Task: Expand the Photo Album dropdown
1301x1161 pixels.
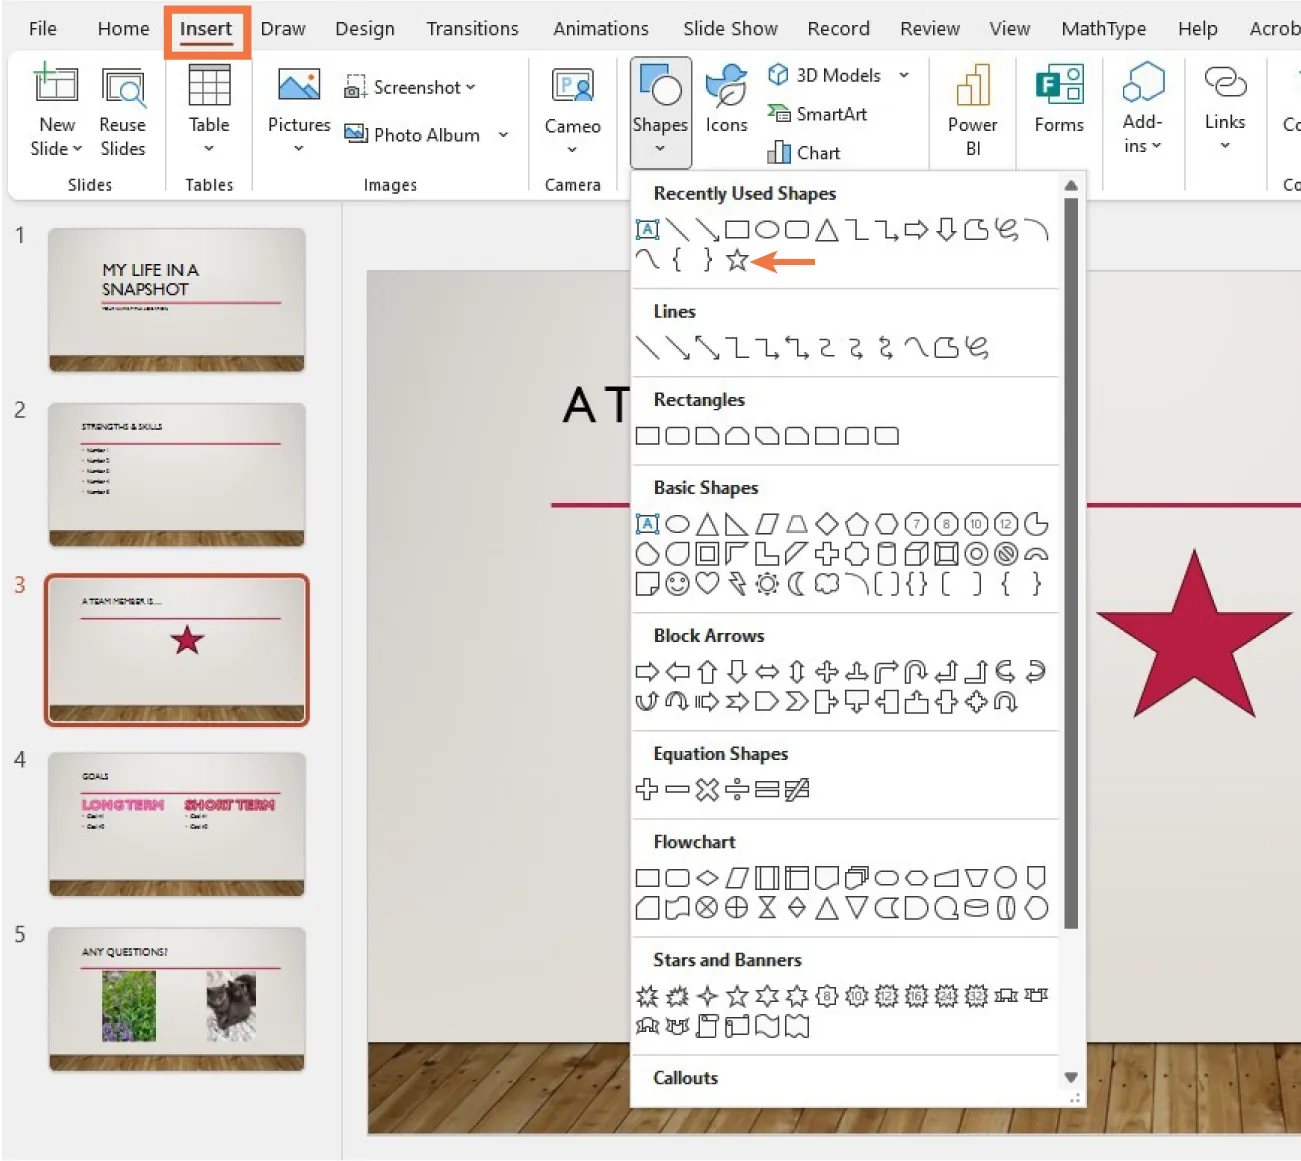Action: (501, 135)
